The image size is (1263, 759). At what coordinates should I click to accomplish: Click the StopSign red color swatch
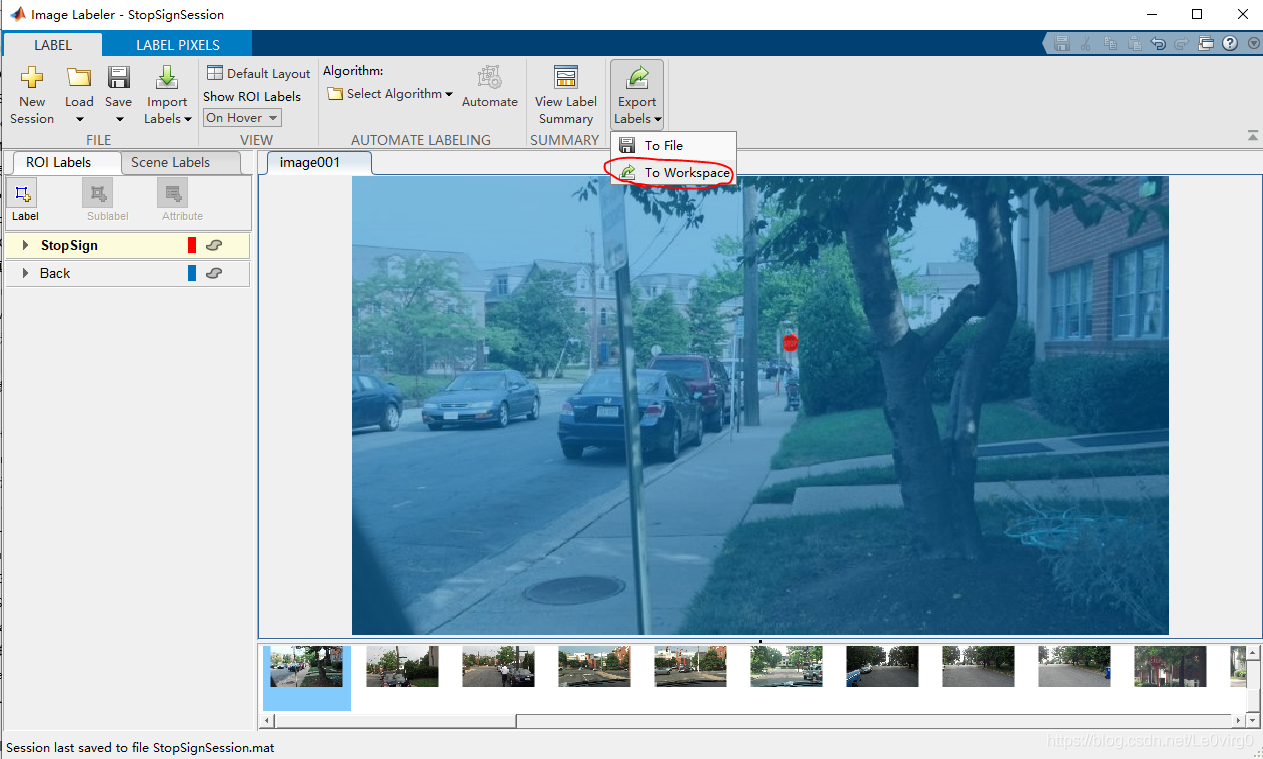tap(192, 245)
